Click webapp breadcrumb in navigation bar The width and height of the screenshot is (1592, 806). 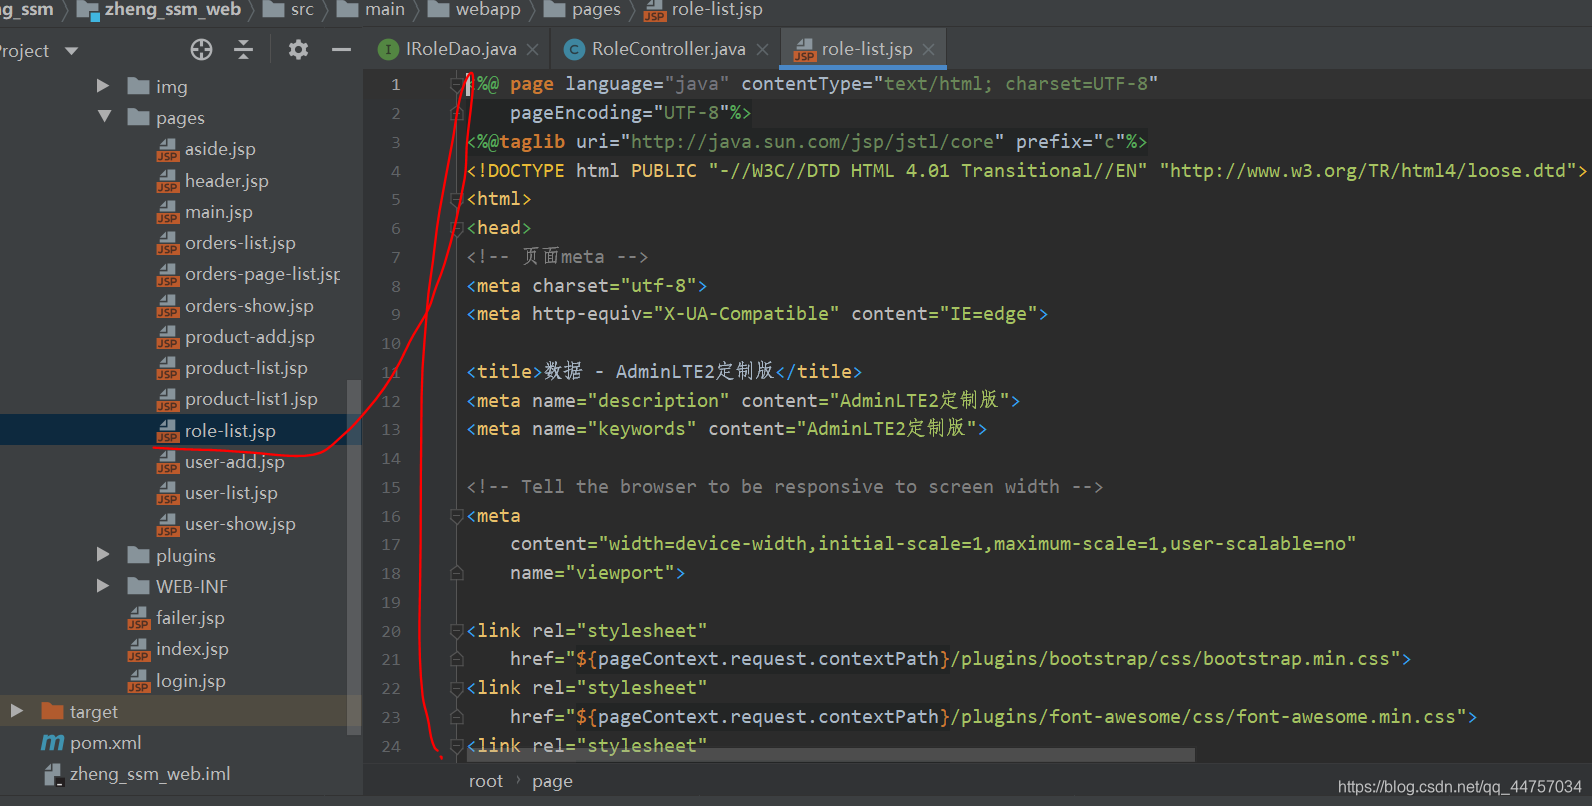coord(474,10)
